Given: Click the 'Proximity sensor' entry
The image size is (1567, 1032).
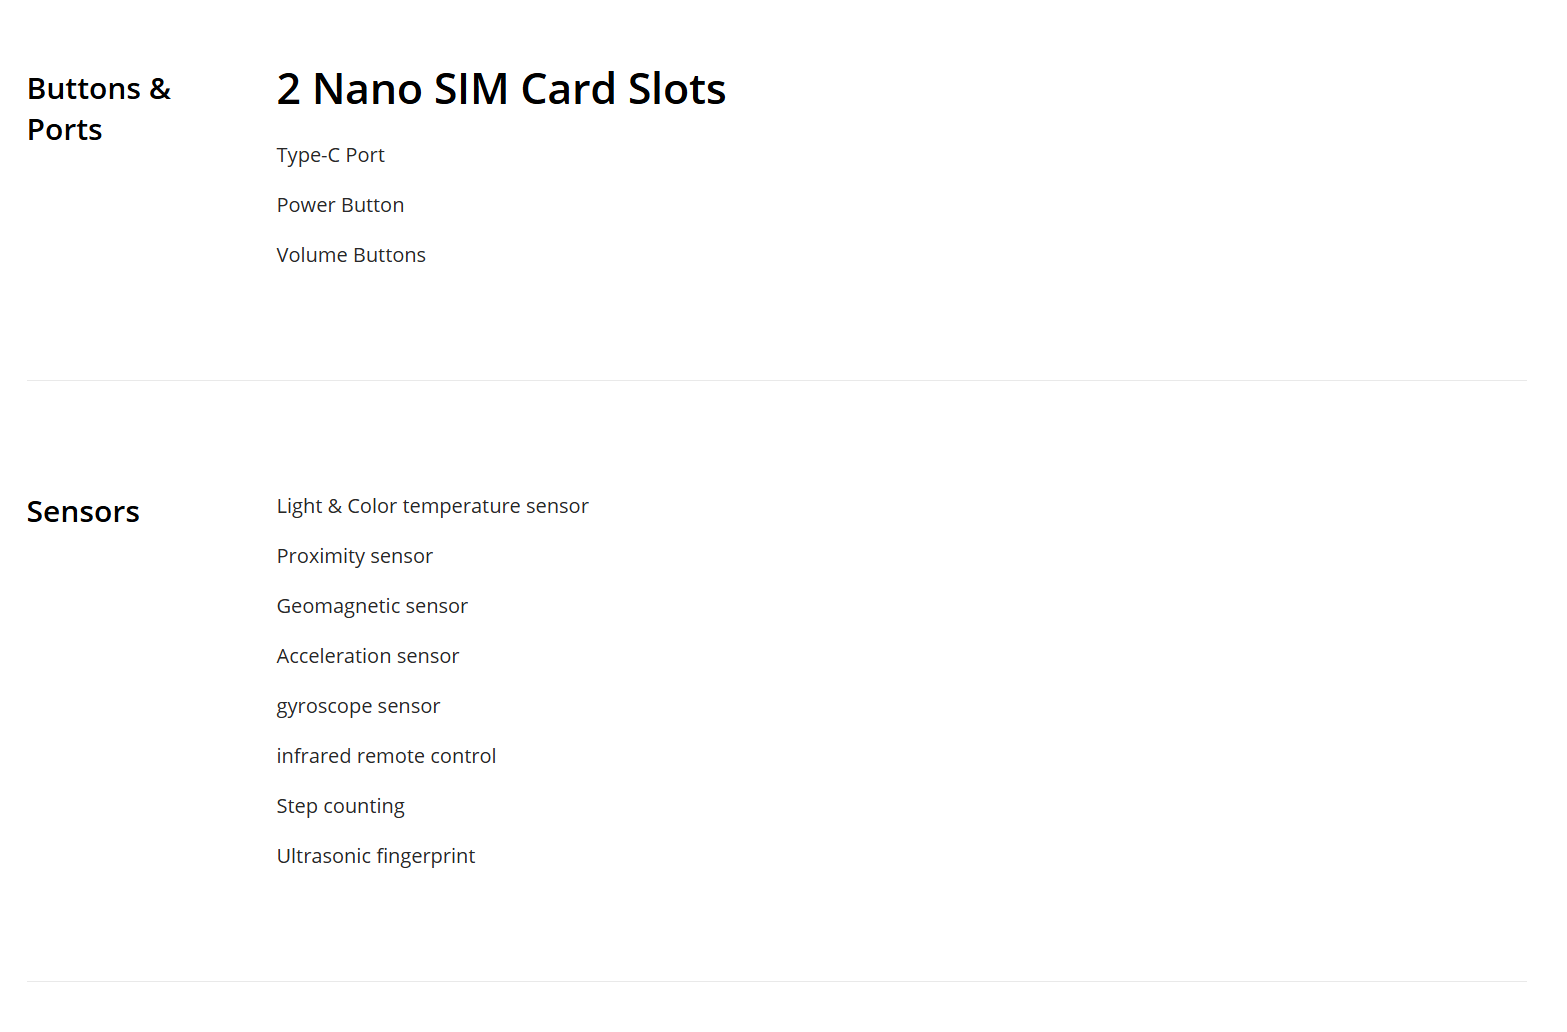Looking at the screenshot, I should 354,556.
